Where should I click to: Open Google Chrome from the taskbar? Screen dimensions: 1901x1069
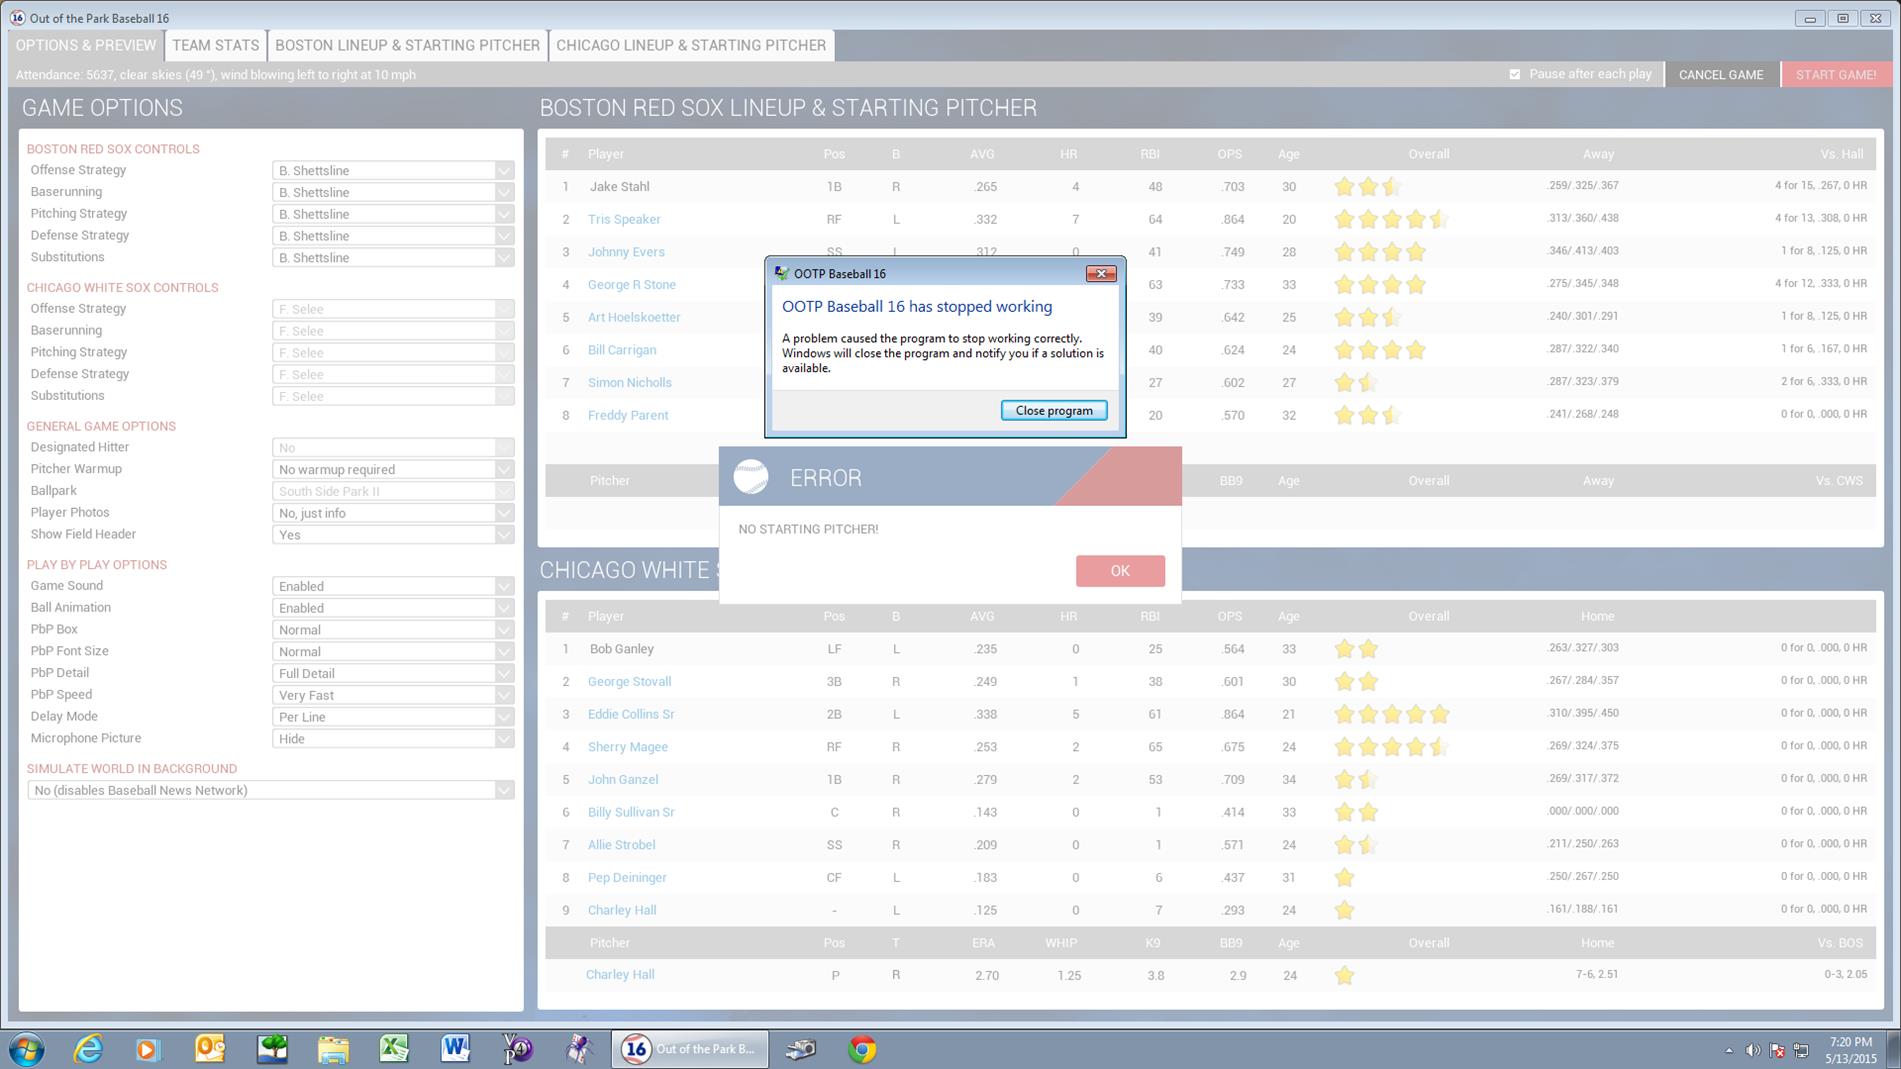coord(862,1048)
